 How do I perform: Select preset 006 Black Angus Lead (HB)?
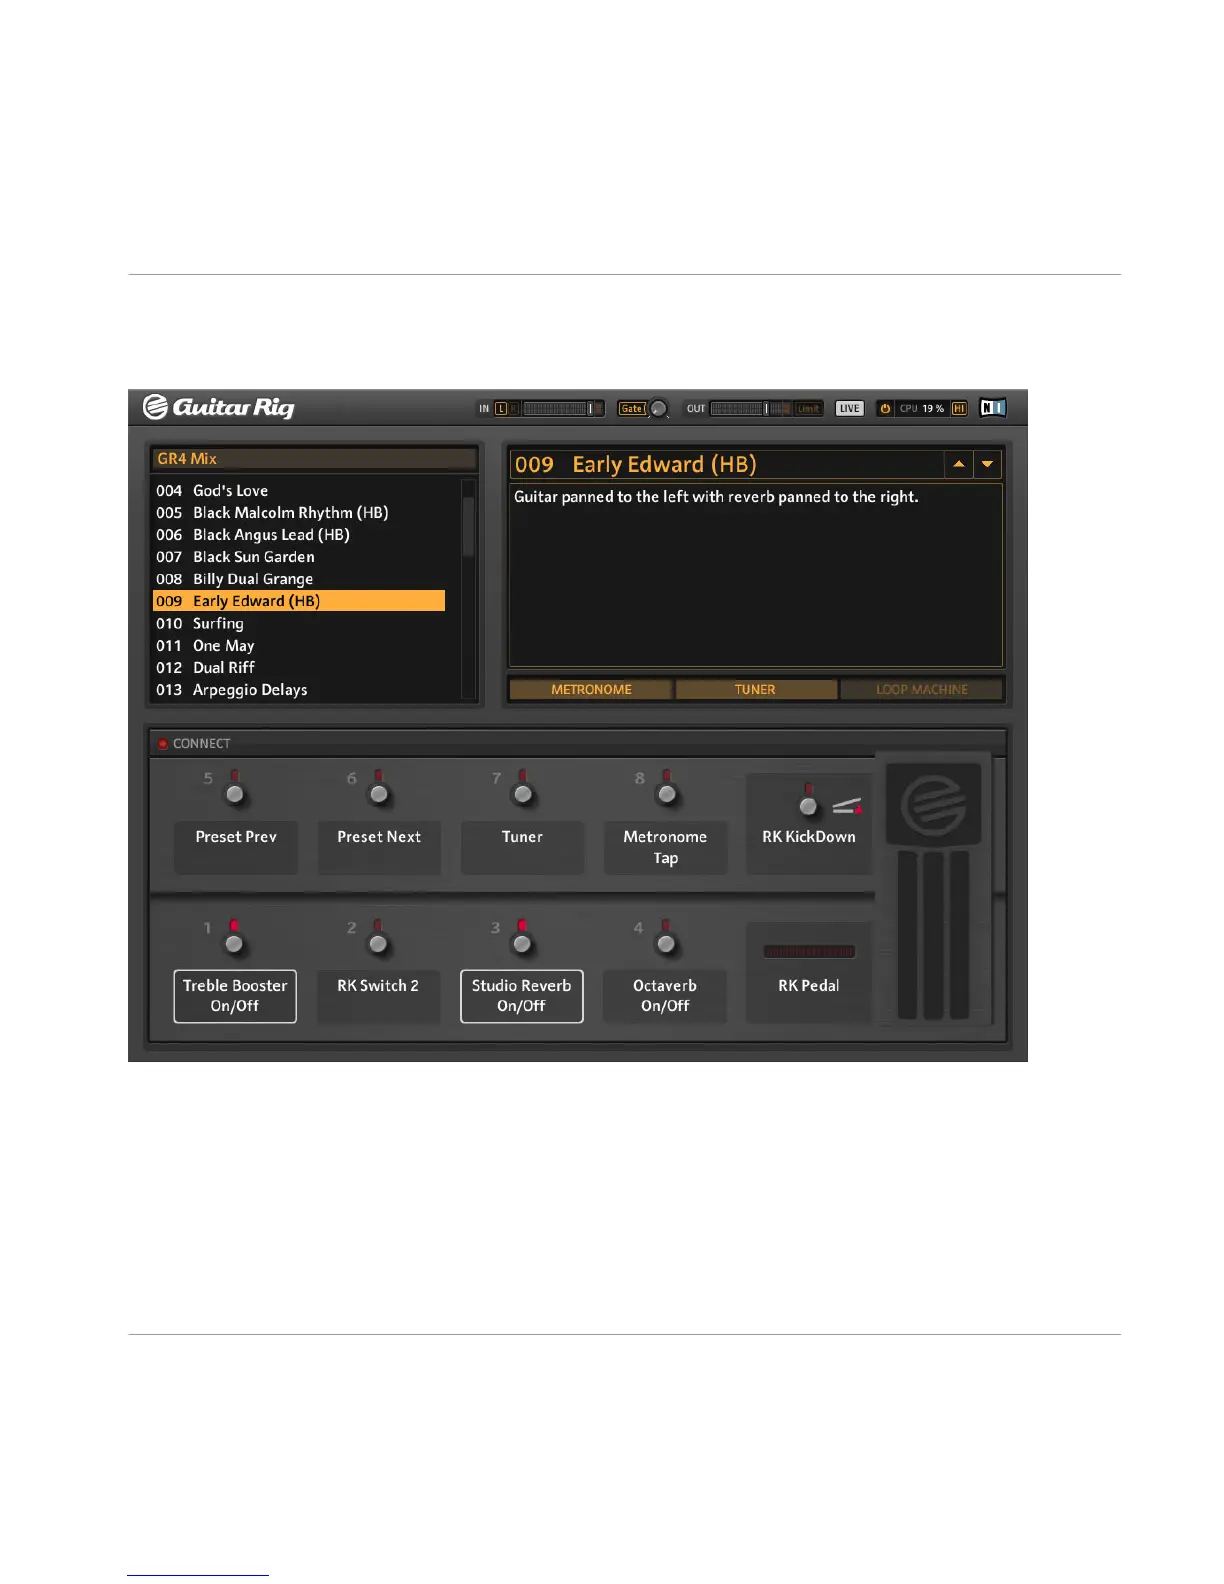[299, 535]
